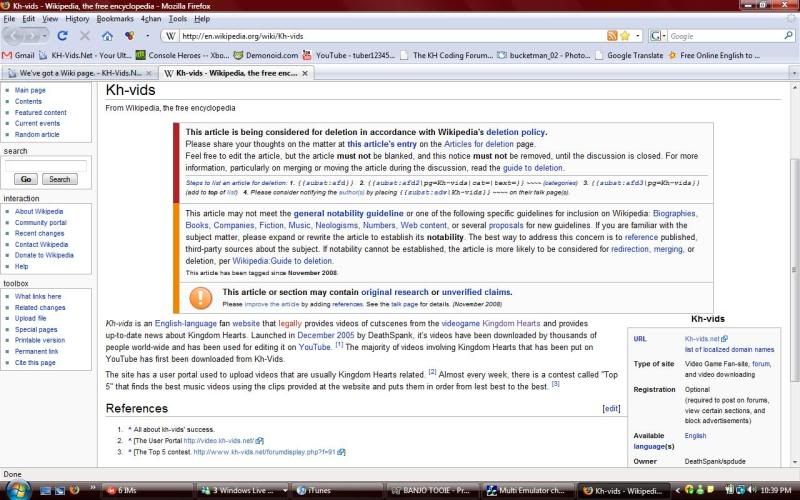The image size is (800, 500).
Task: Open the Cite this page toolbox link
Action: tap(35, 363)
